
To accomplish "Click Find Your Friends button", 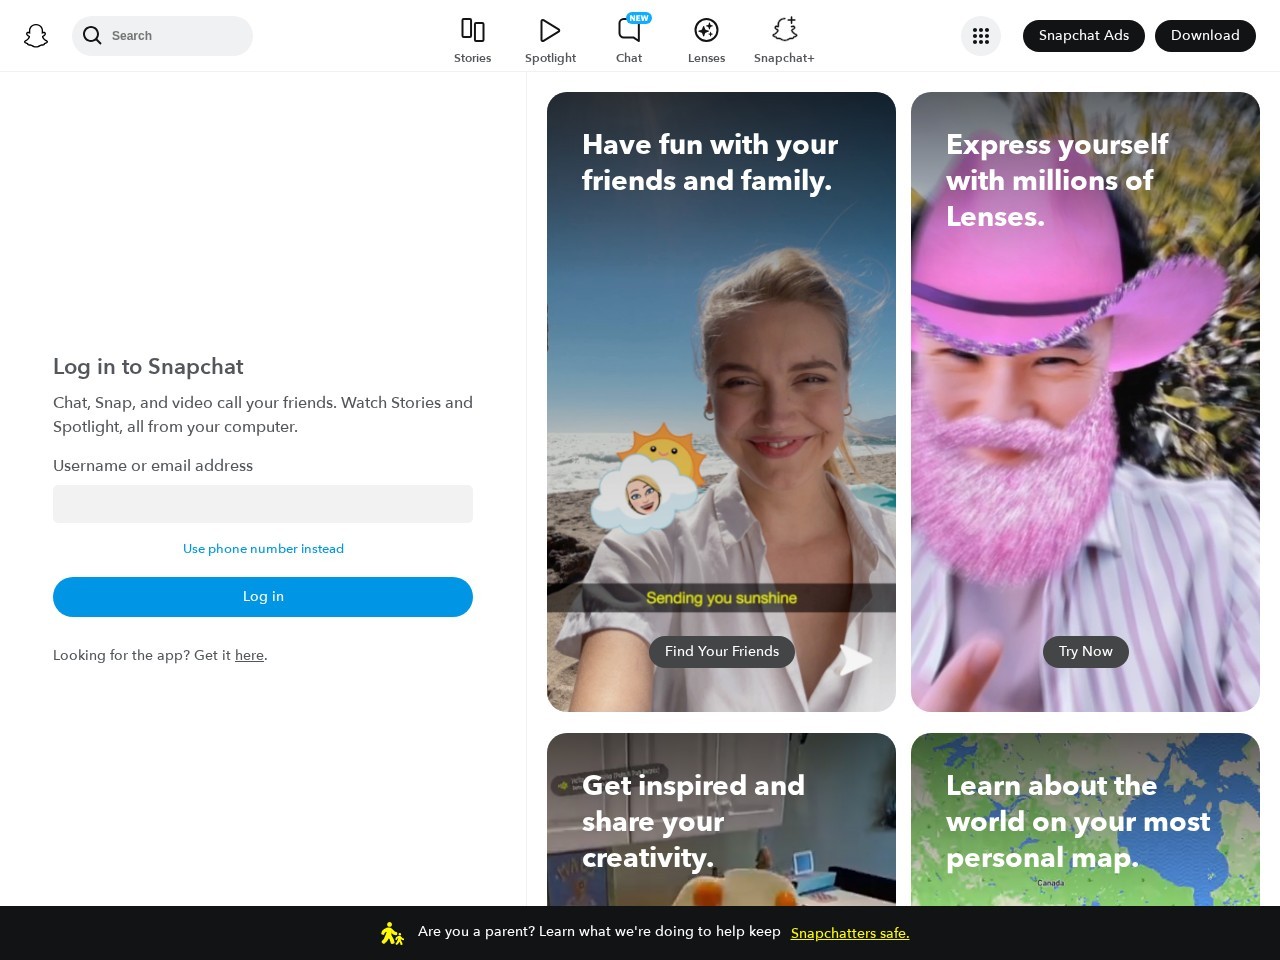I will [x=722, y=652].
